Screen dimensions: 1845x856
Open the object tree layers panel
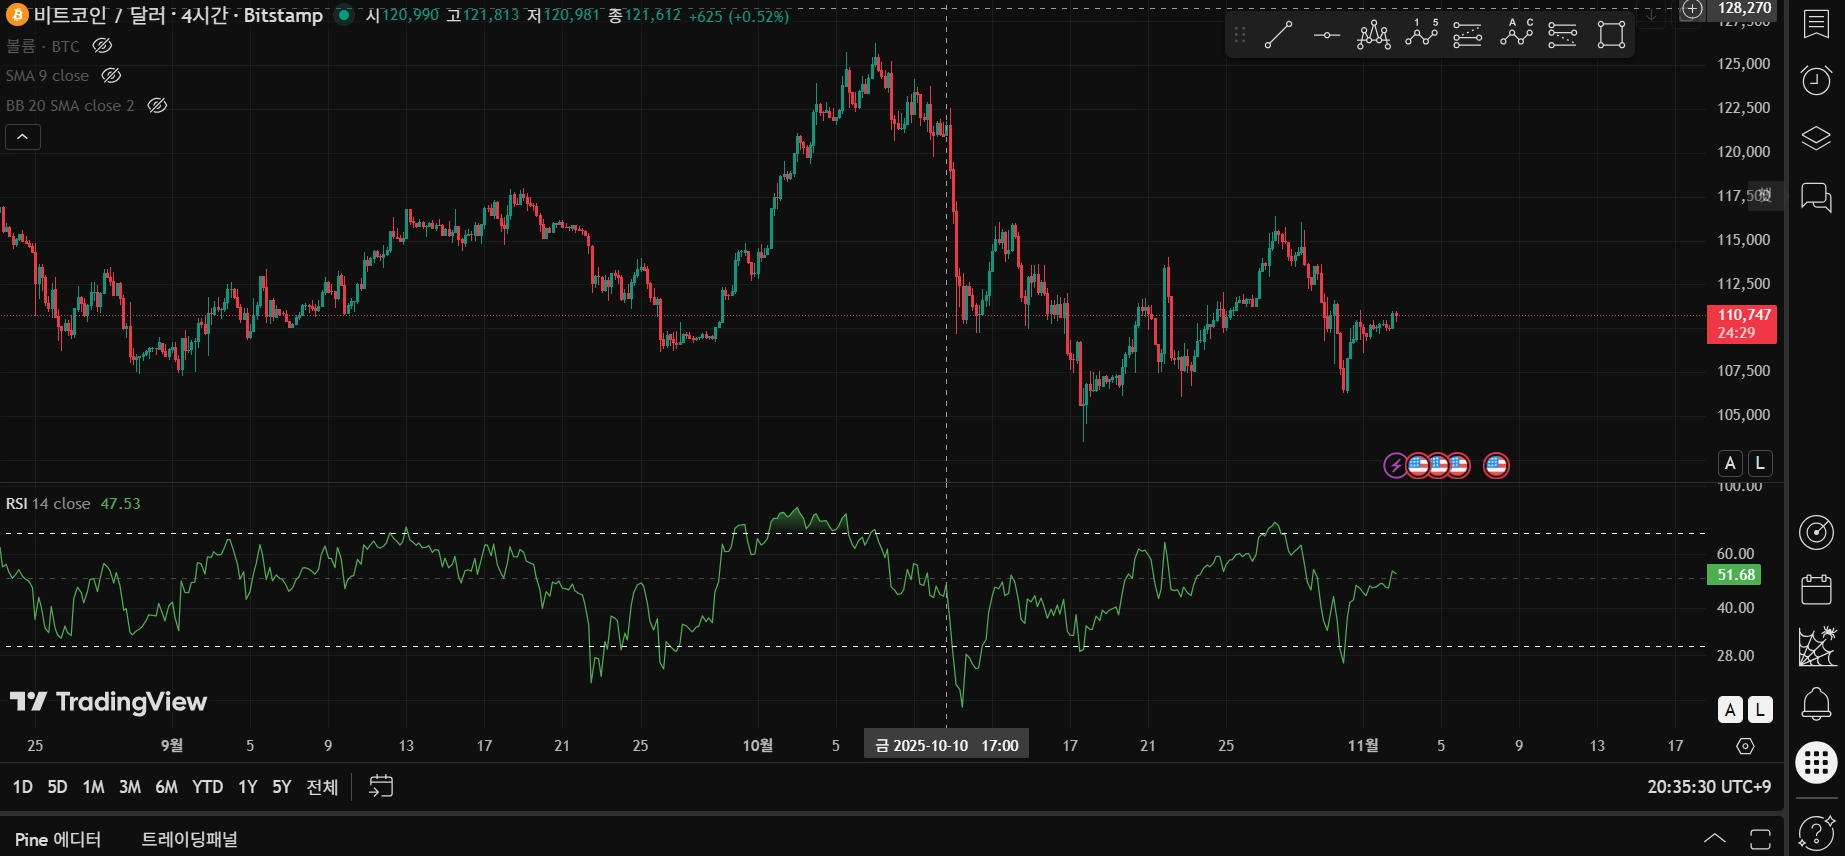(1816, 138)
